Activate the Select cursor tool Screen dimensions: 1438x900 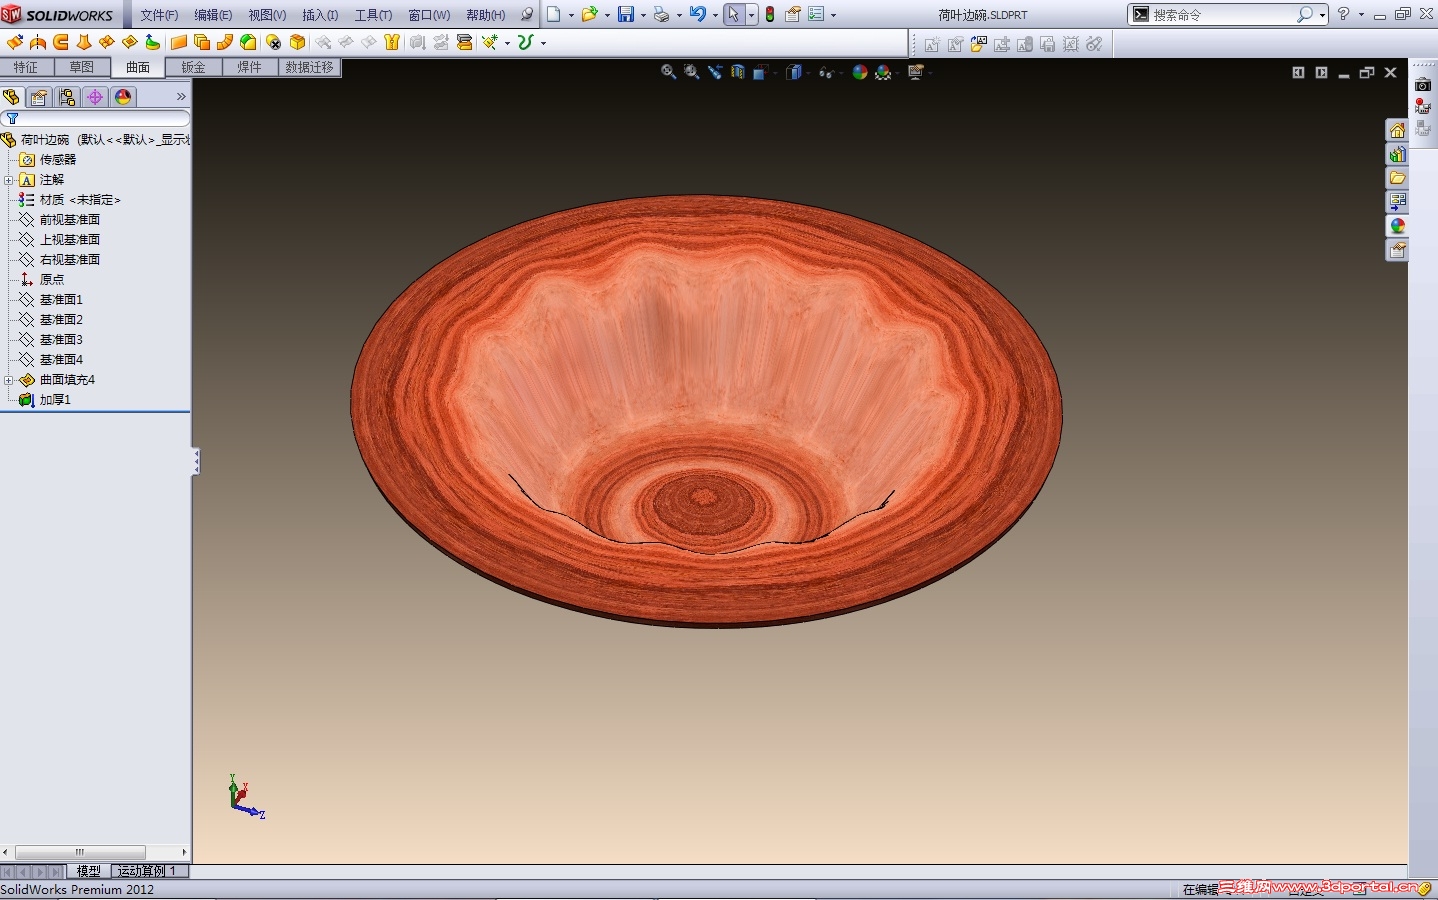coord(734,14)
